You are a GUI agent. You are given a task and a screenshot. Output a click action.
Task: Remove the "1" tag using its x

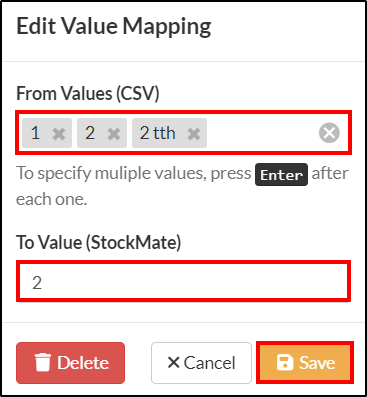click(x=59, y=134)
